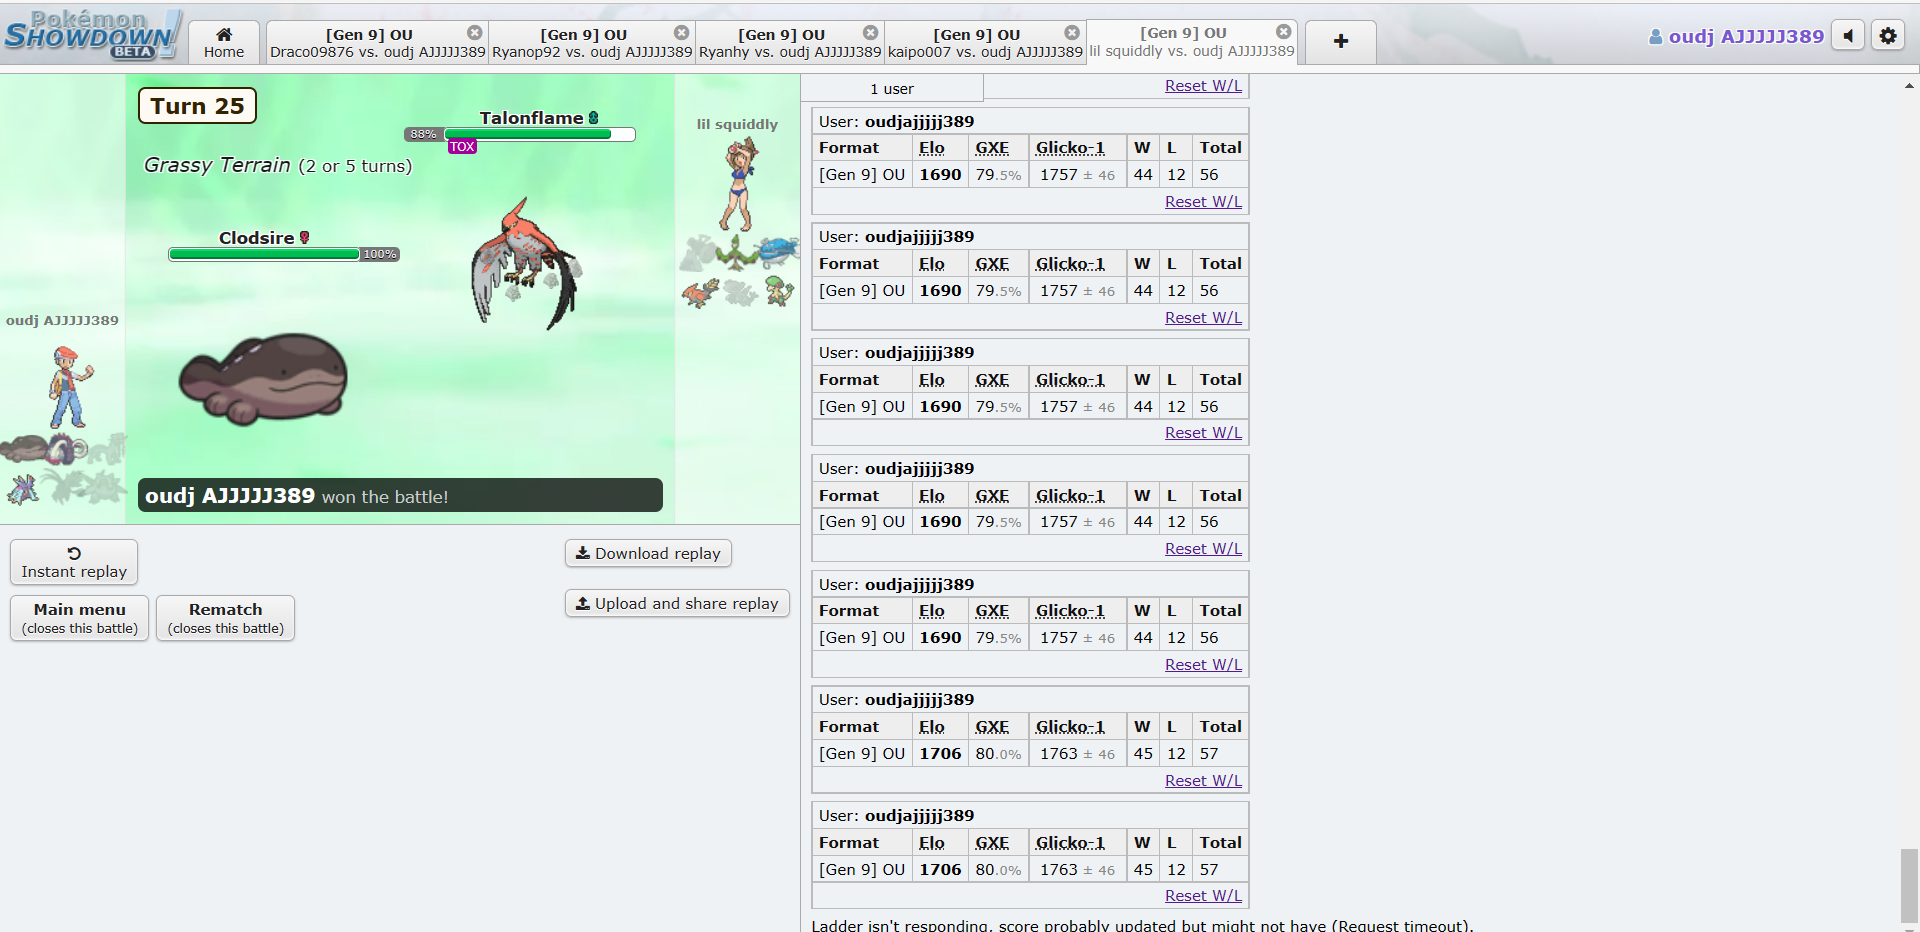The width and height of the screenshot is (1920, 932).
Task: Download the battle replay
Action: point(648,553)
